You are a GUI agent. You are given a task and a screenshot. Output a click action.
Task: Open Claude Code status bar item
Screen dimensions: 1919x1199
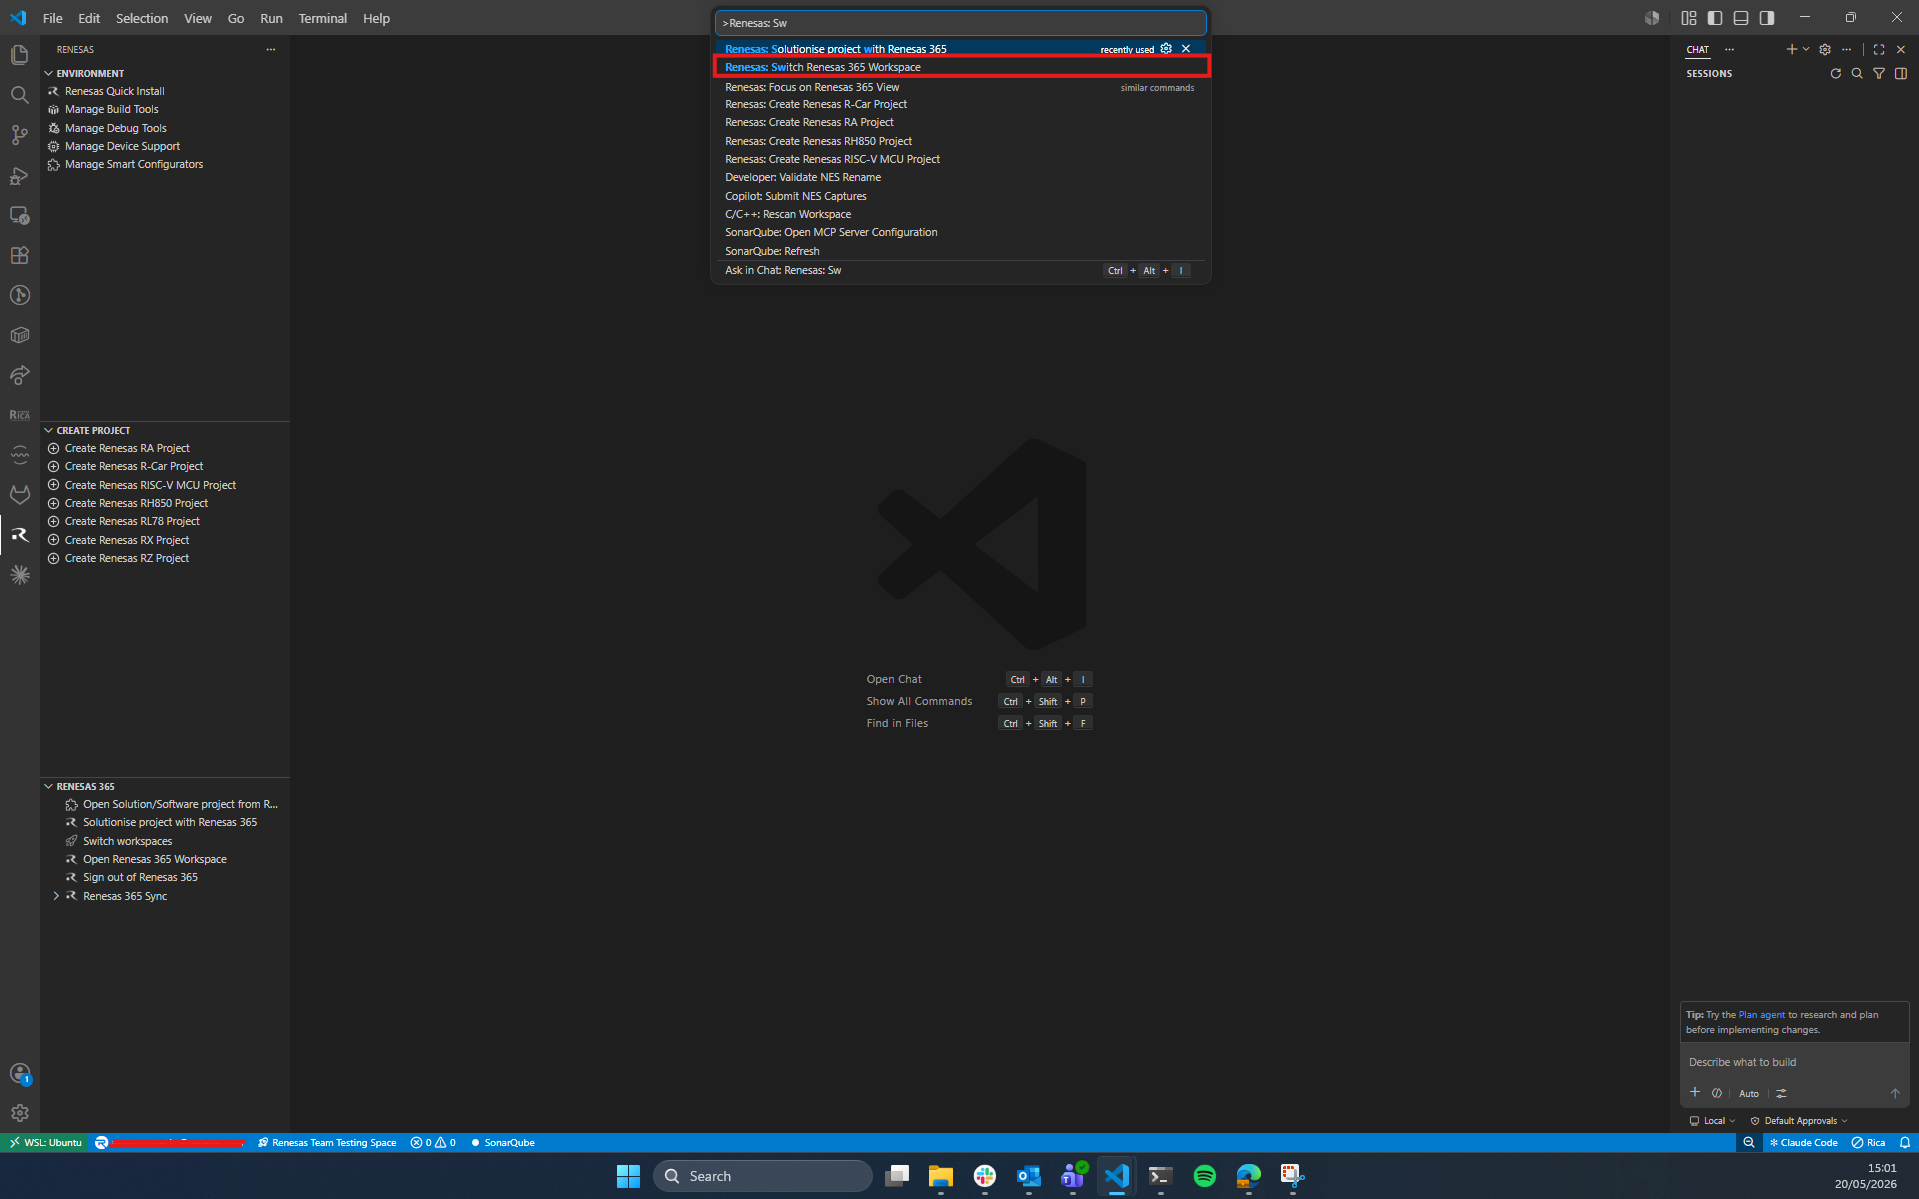(1803, 1142)
